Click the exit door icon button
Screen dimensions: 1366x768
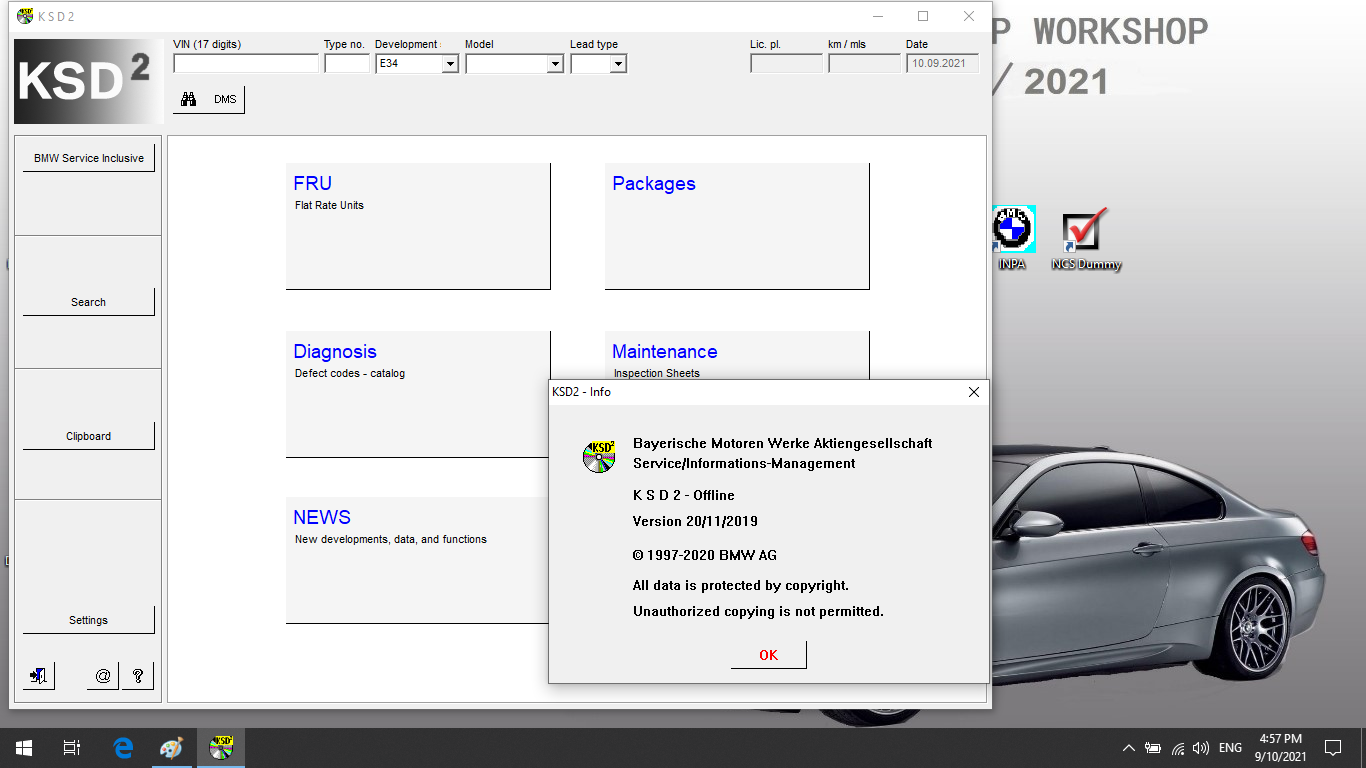(39, 676)
